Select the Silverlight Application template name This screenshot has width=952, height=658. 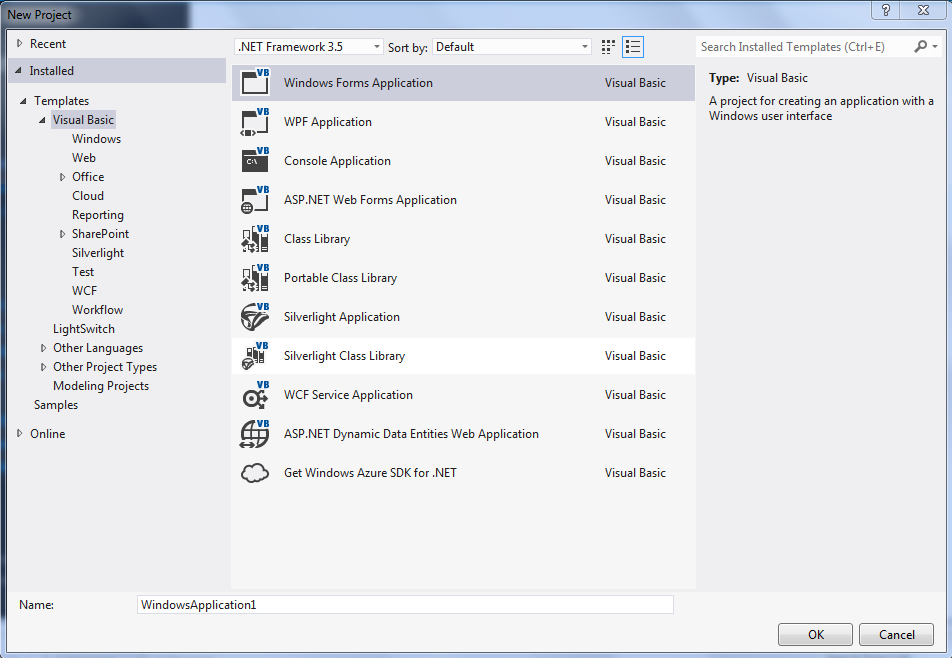pyautogui.click(x=342, y=317)
